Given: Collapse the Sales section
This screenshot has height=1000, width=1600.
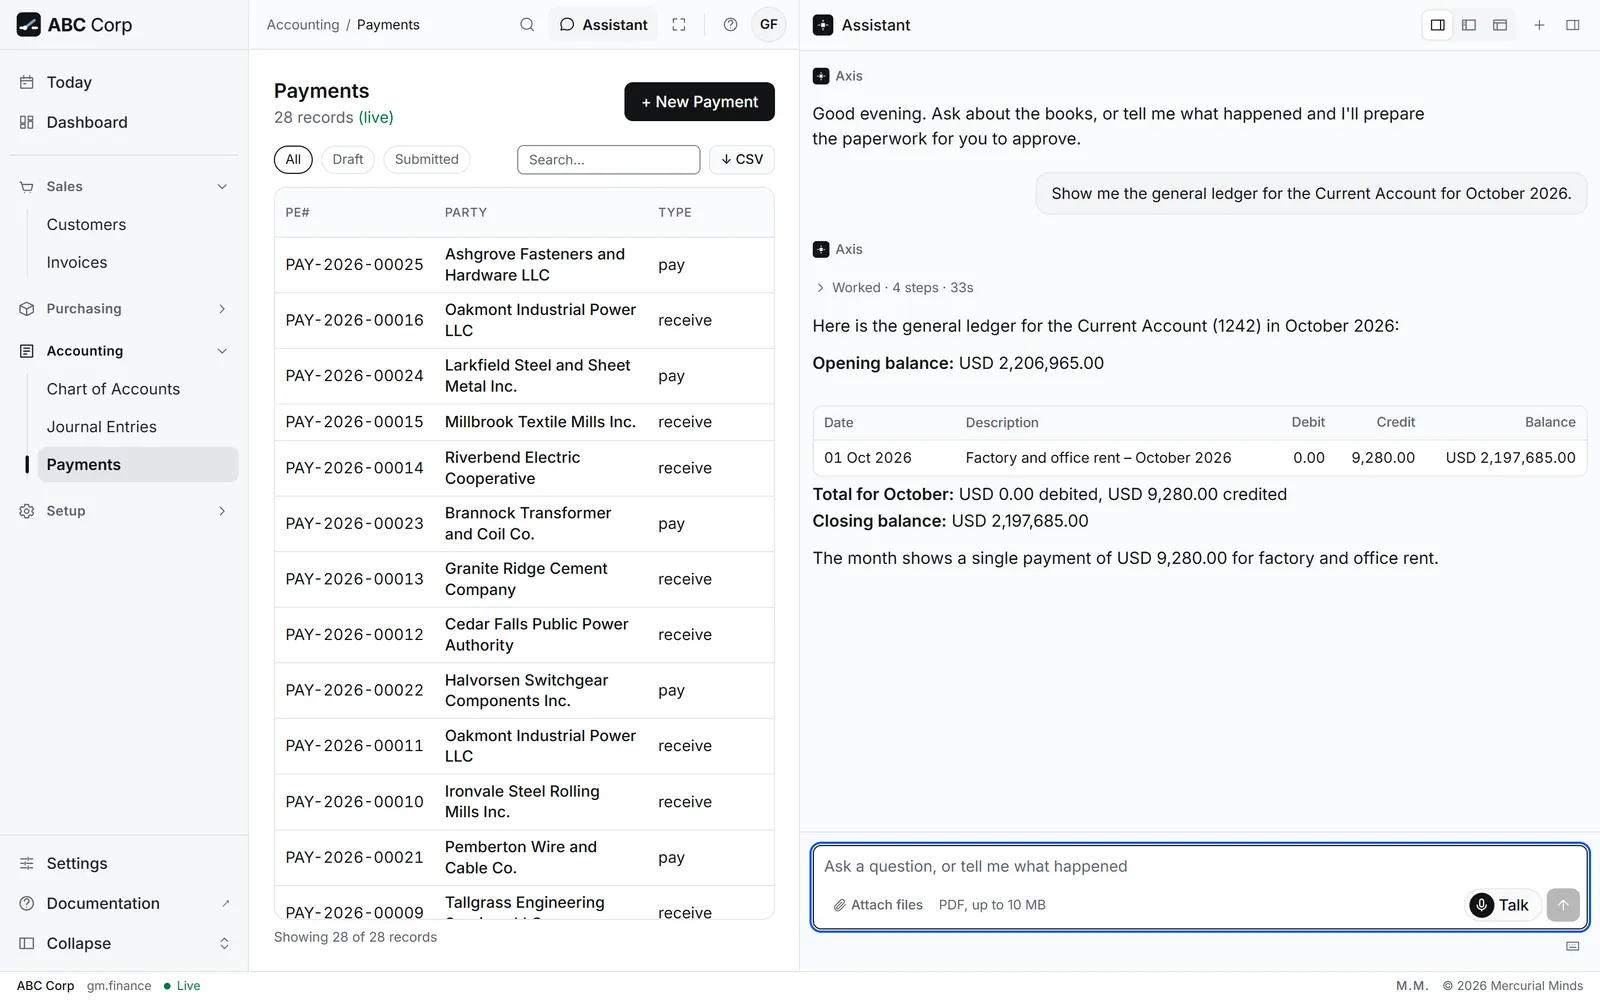Looking at the screenshot, I should [124, 186].
